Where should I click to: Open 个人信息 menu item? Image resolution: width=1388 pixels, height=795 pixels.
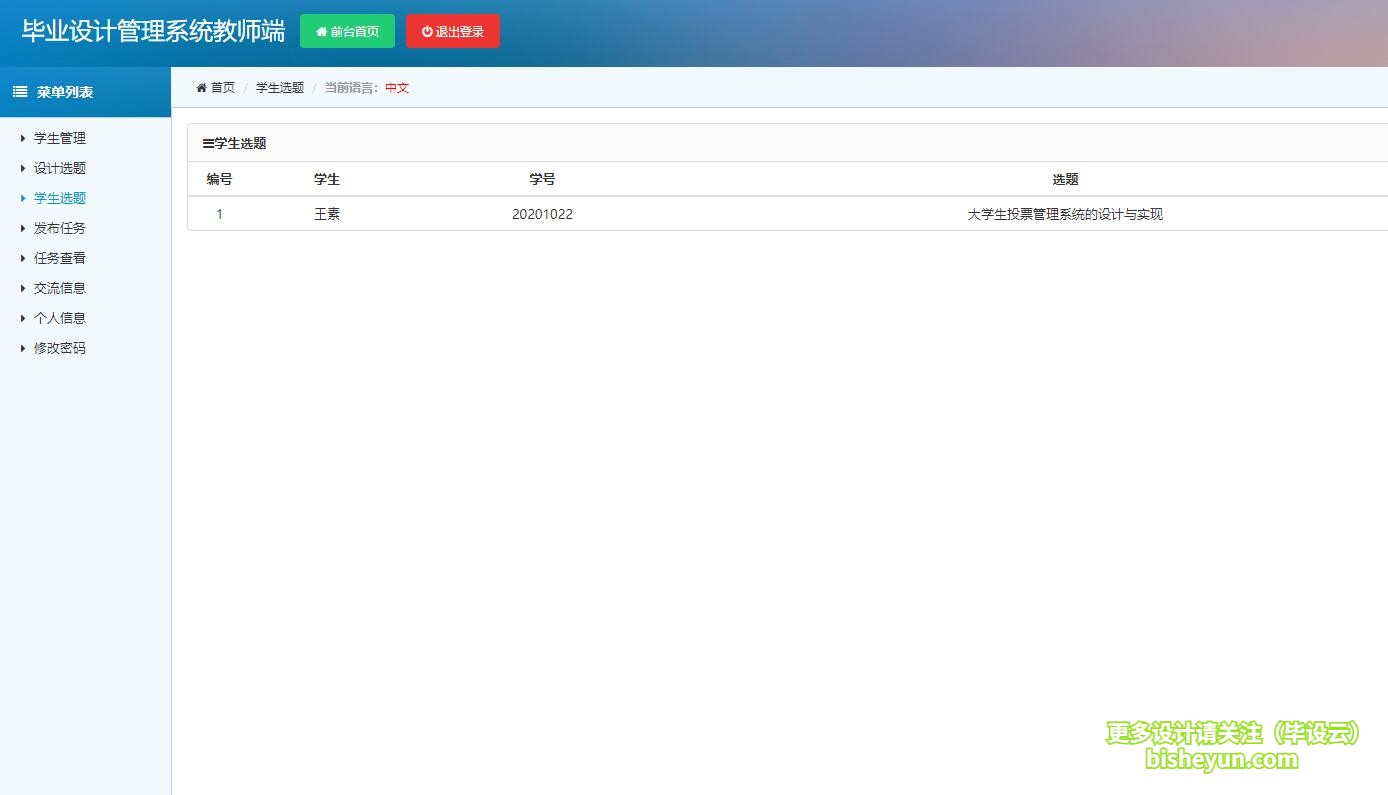[60, 318]
